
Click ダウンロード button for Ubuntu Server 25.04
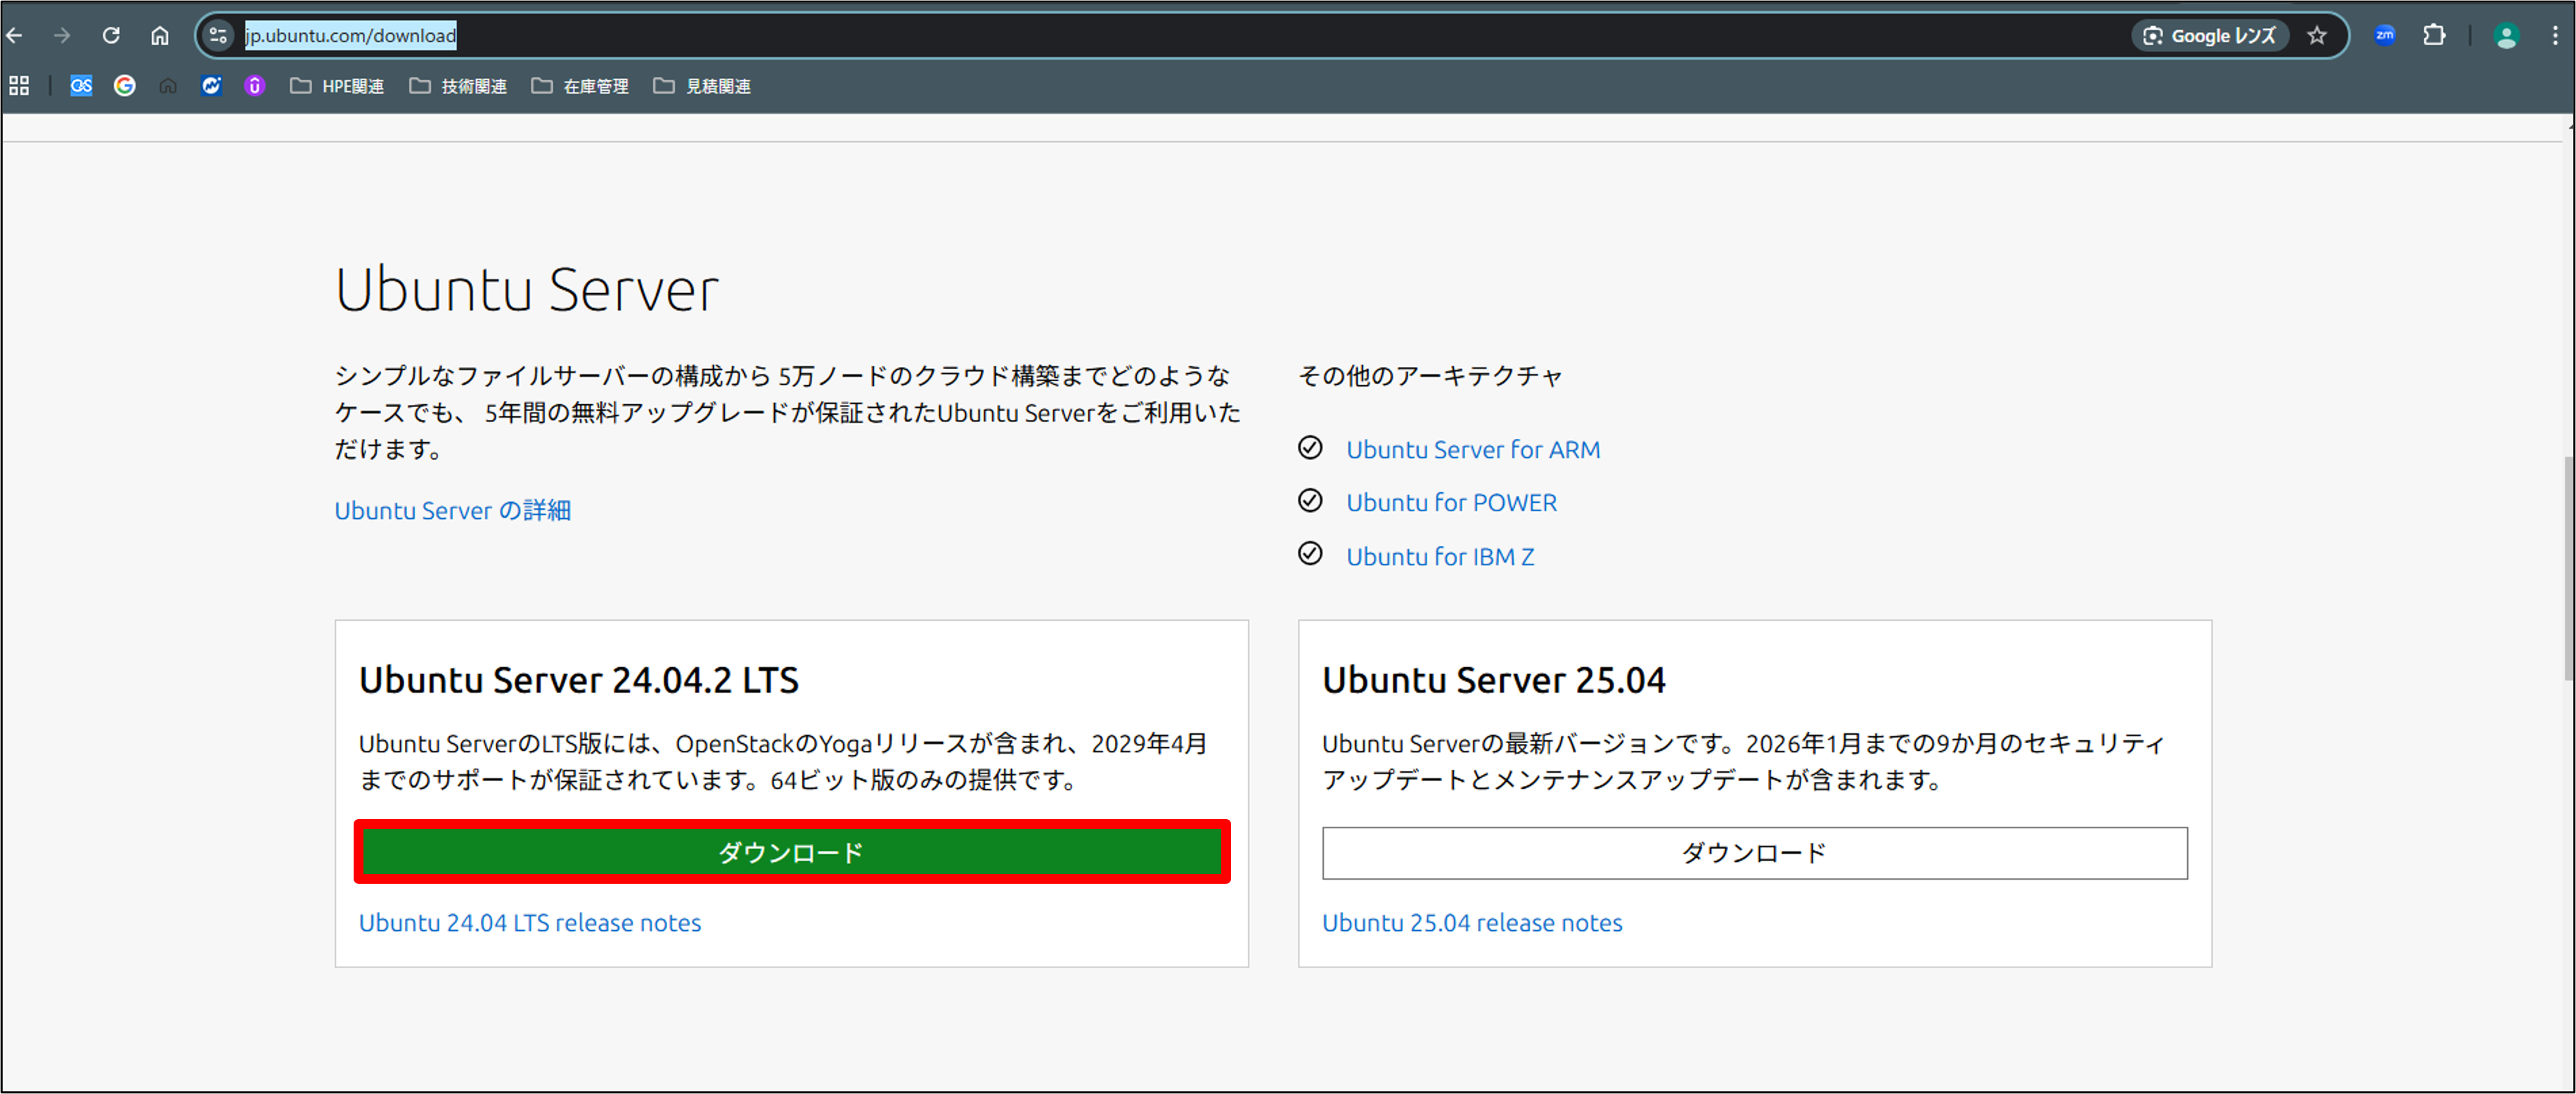tap(1755, 853)
